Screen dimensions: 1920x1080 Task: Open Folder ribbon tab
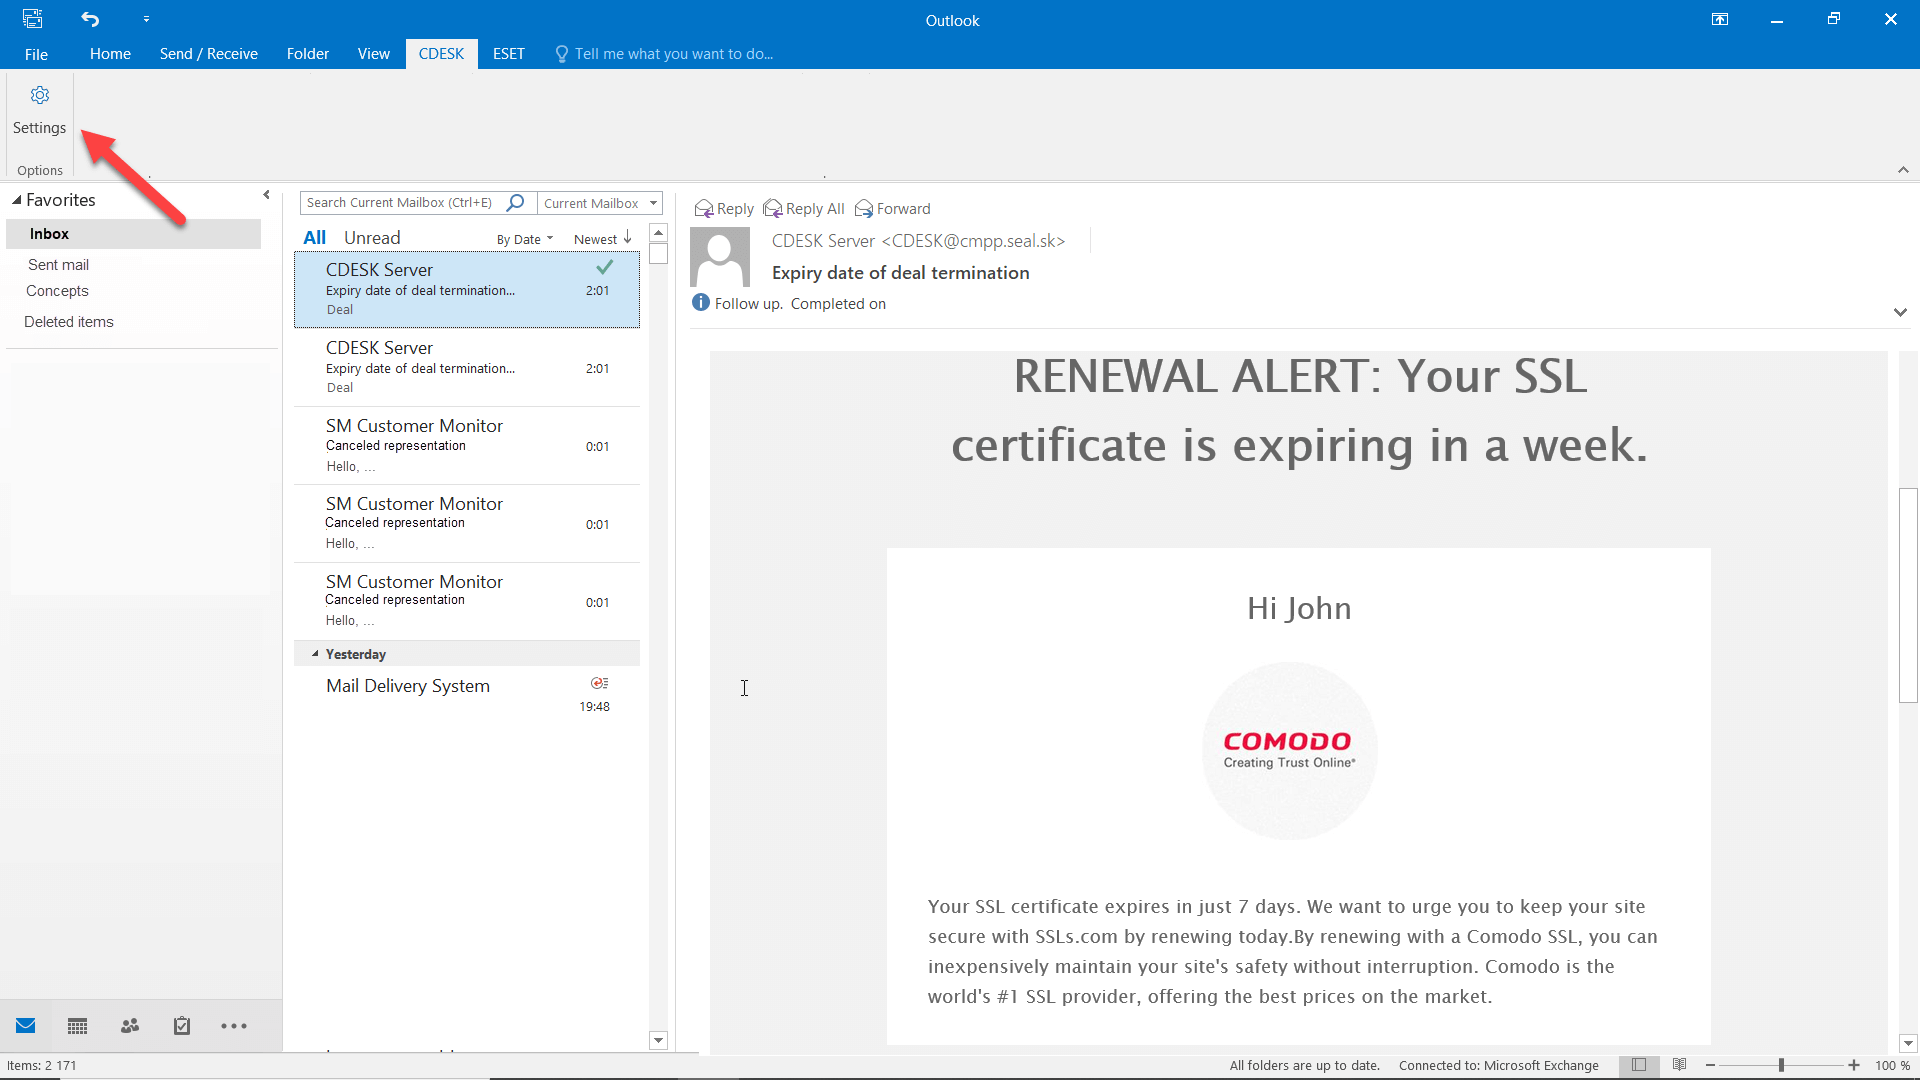308,54
